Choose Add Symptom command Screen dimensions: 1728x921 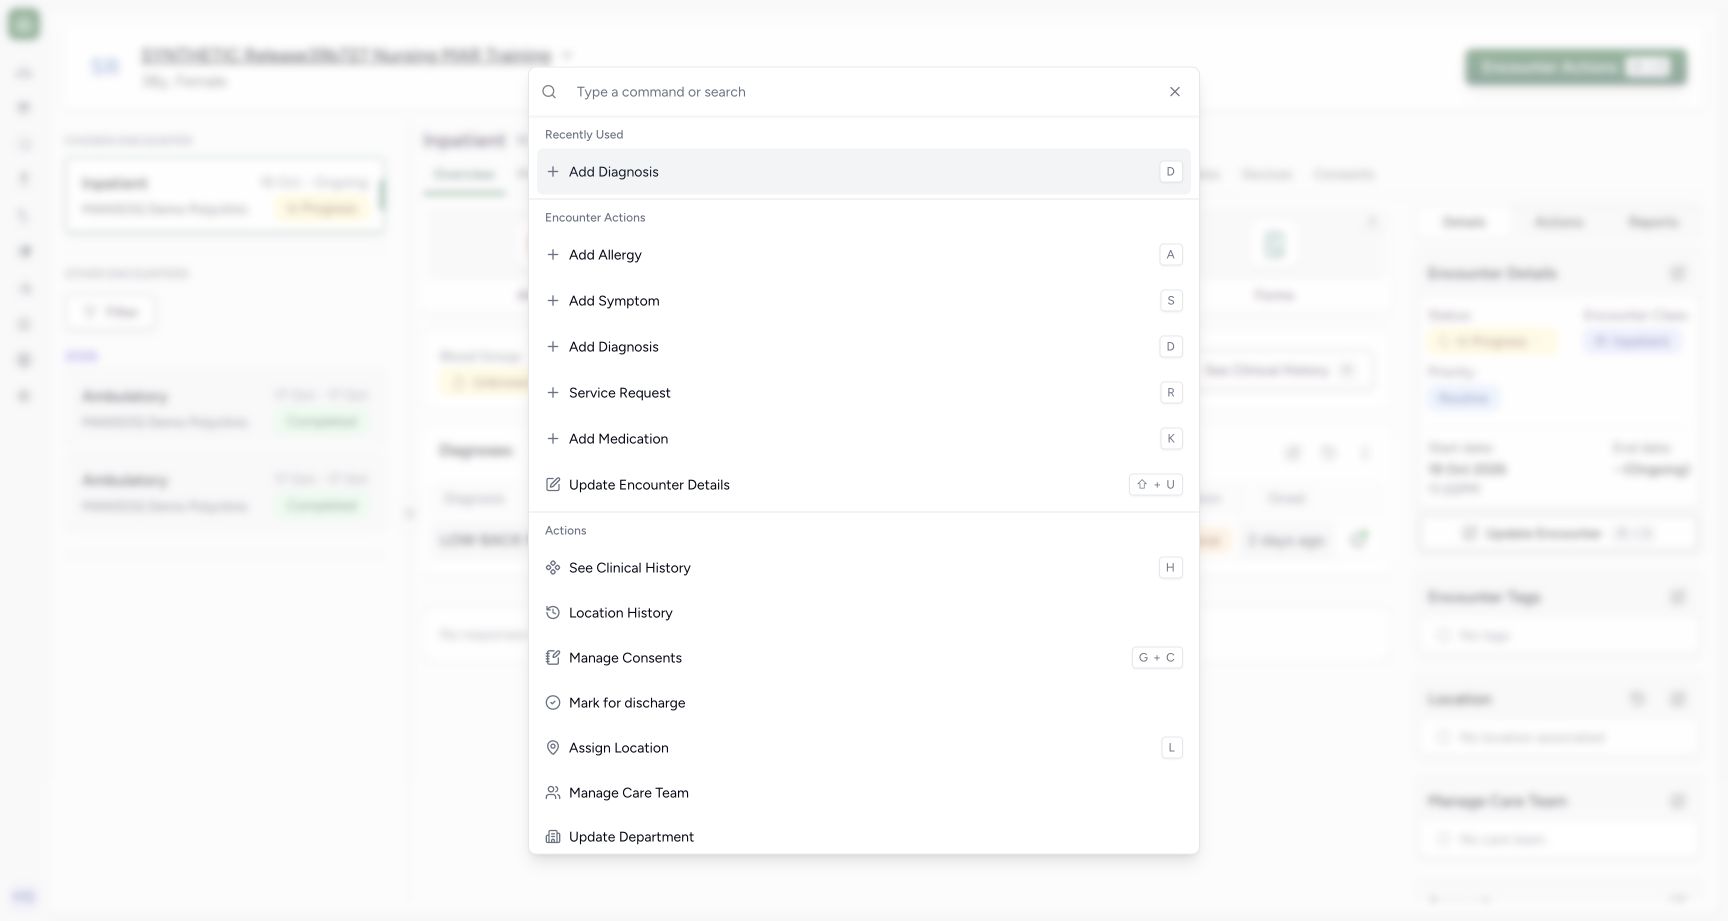coord(864,301)
